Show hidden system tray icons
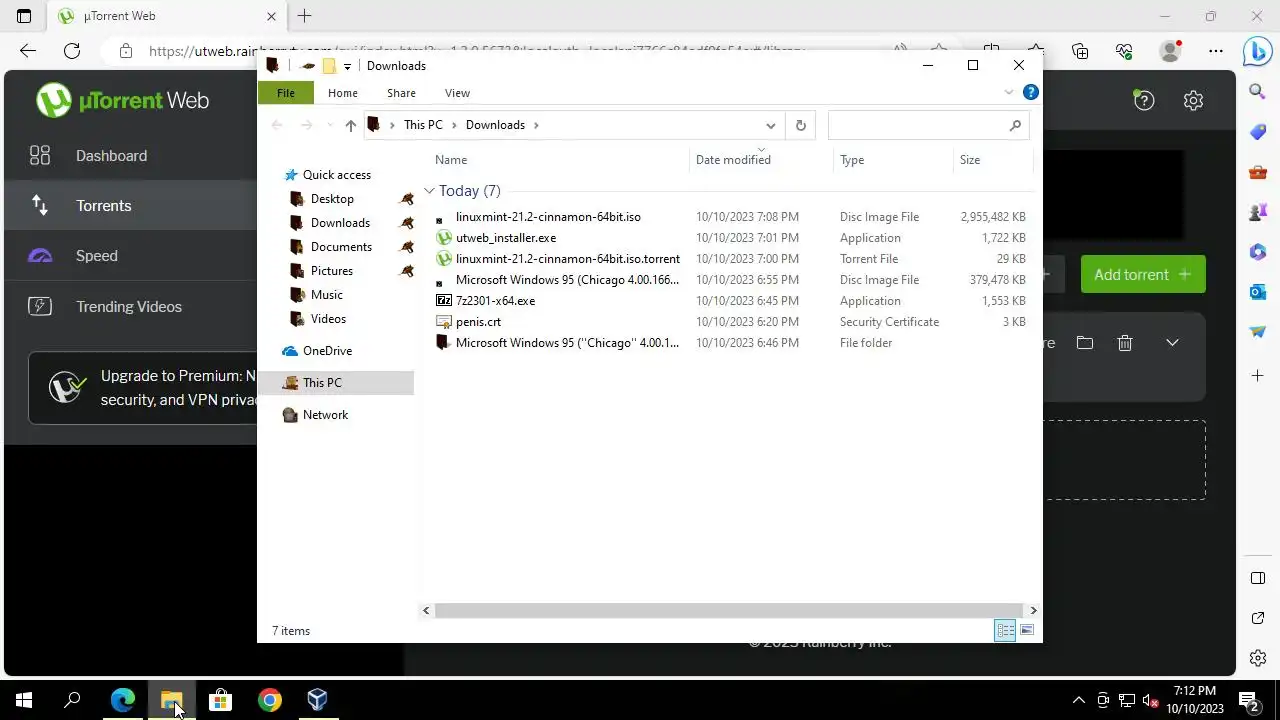Image resolution: width=1280 pixels, height=720 pixels. [x=1078, y=700]
